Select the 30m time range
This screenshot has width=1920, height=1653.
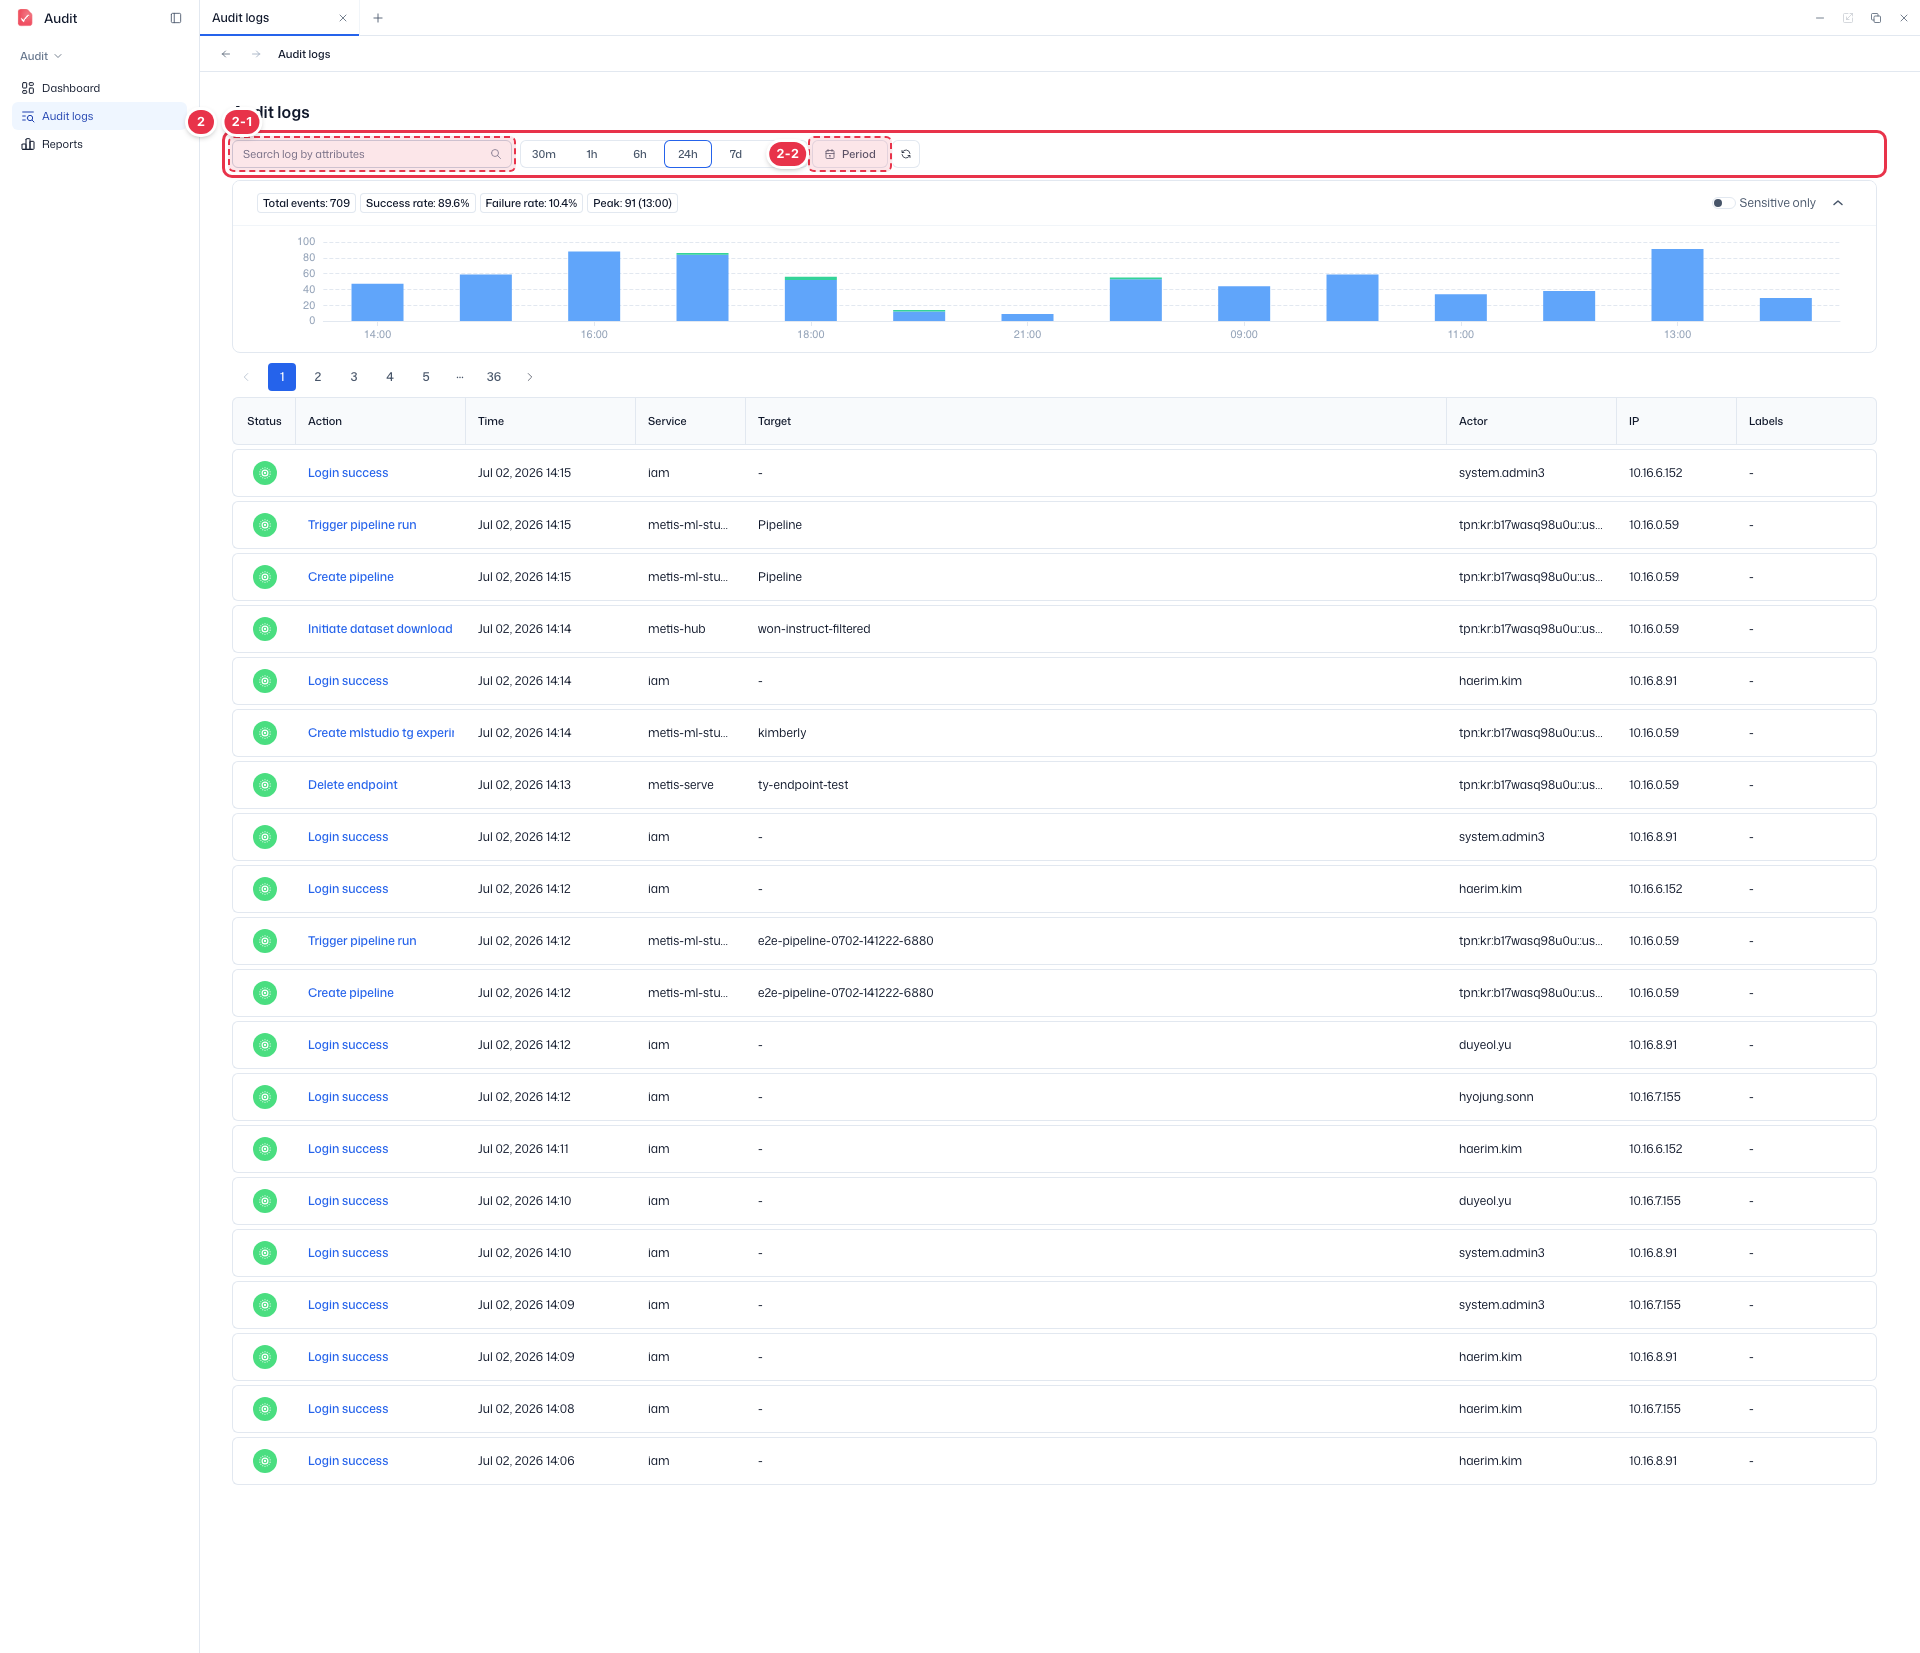coord(544,154)
